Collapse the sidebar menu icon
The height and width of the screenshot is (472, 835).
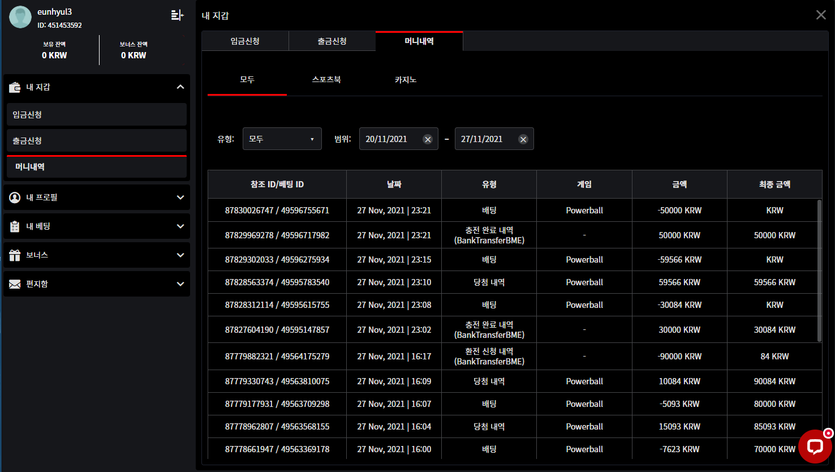click(177, 15)
